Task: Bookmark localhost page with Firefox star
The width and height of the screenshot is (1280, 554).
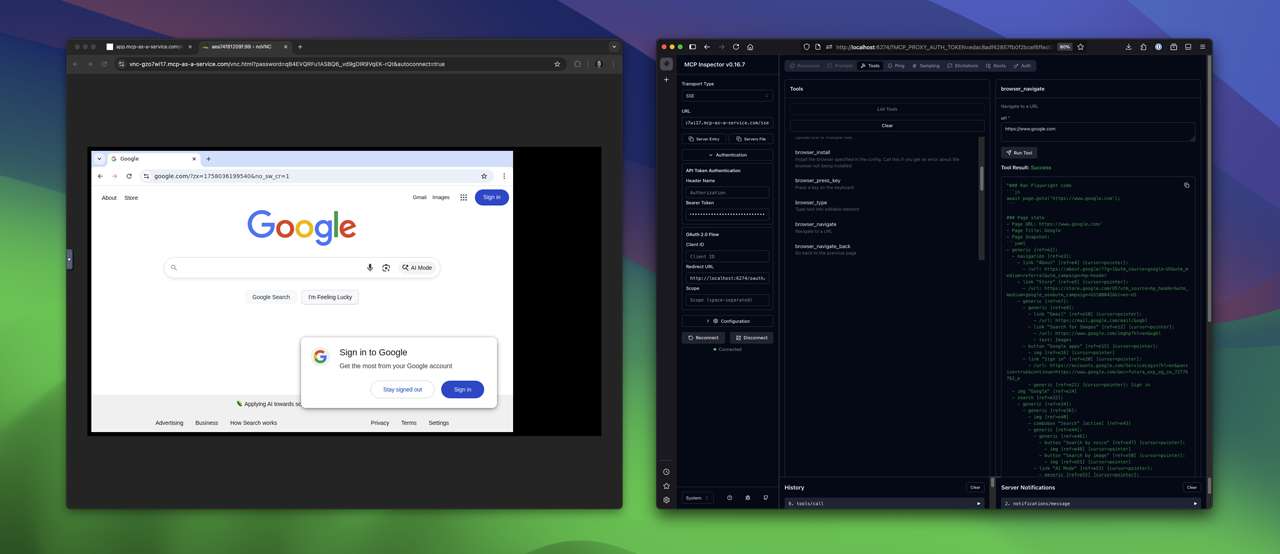Action: point(1080,47)
